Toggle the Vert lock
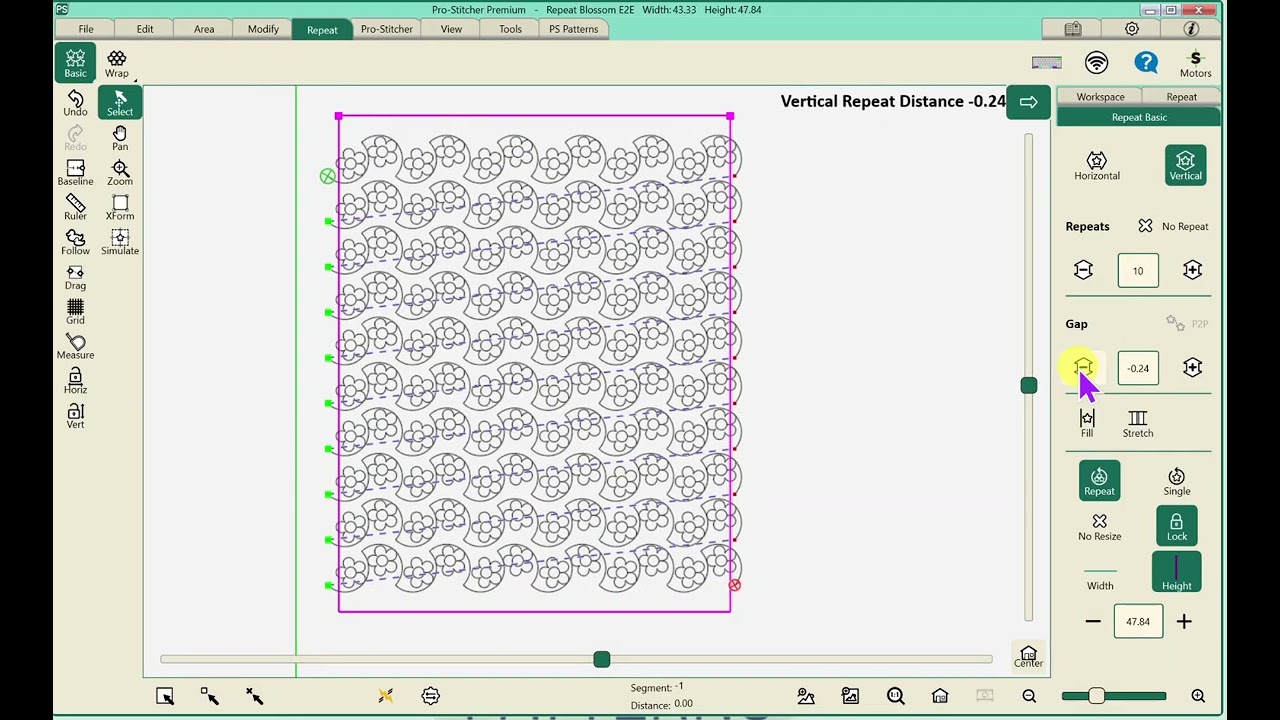The image size is (1280, 720). tap(75, 417)
